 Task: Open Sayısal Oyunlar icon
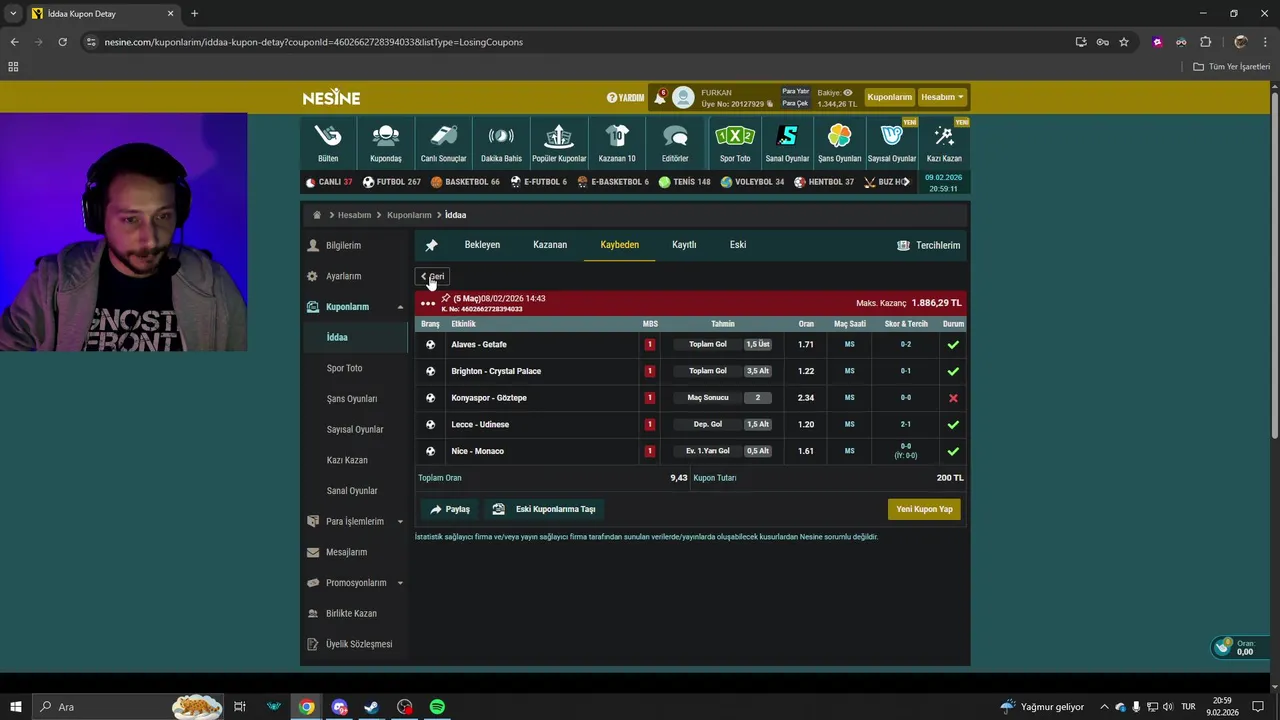point(891,136)
